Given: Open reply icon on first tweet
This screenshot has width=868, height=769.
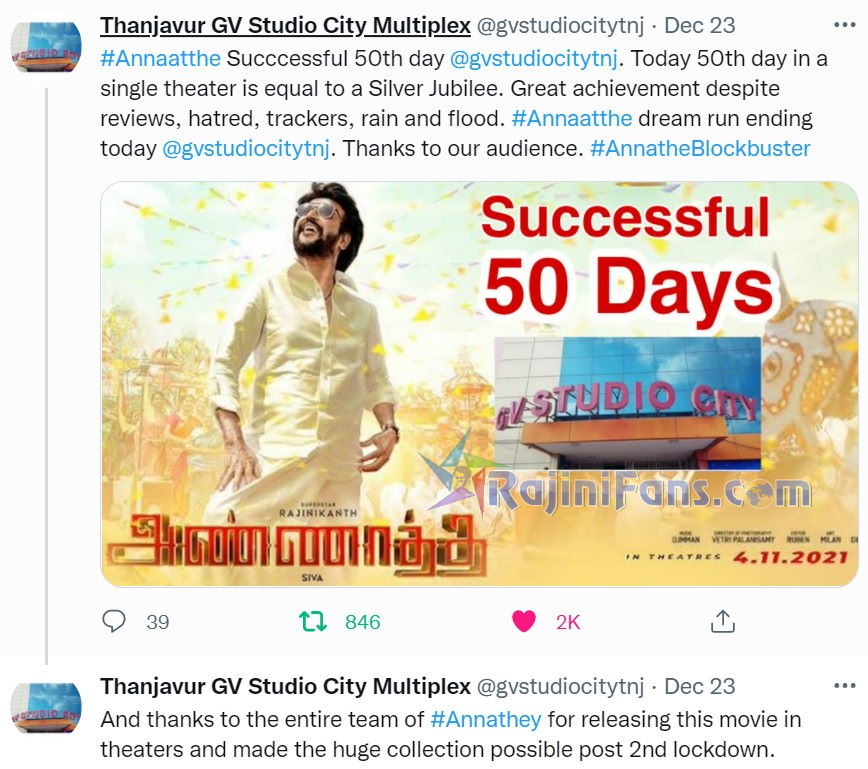Looking at the screenshot, I should pyautogui.click(x=114, y=621).
